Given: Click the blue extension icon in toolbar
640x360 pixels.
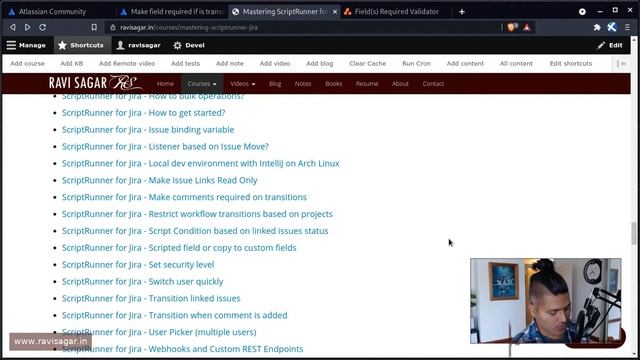Looking at the screenshot, I should coord(611,27).
